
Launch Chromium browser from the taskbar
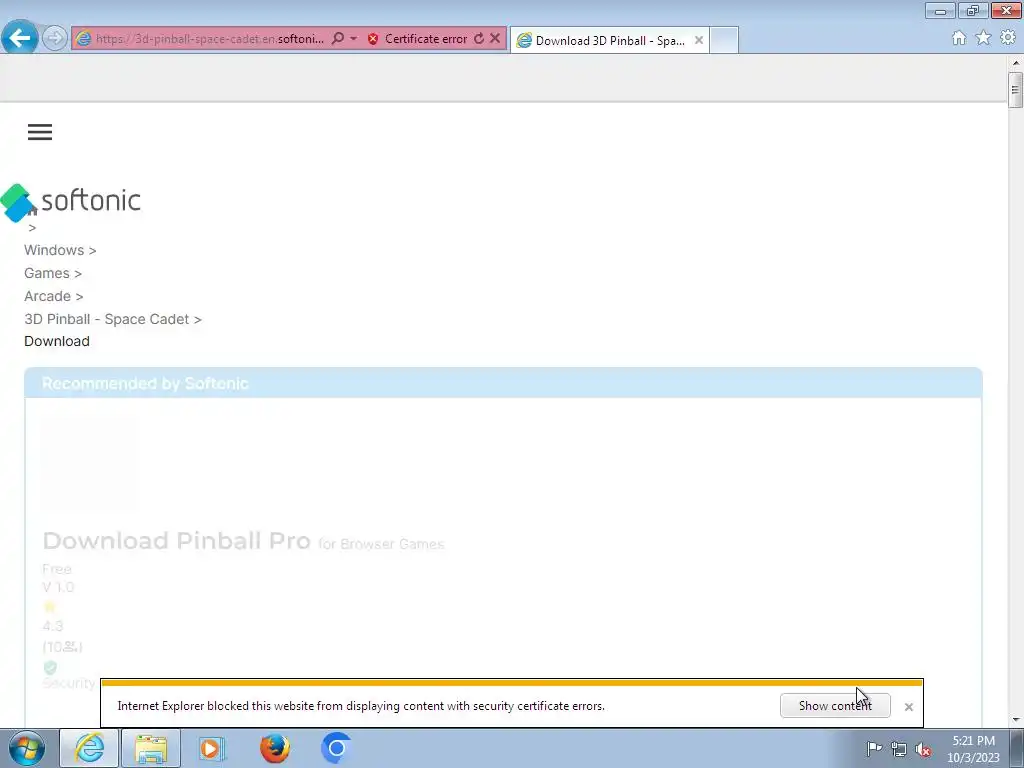pyautogui.click(x=336, y=748)
